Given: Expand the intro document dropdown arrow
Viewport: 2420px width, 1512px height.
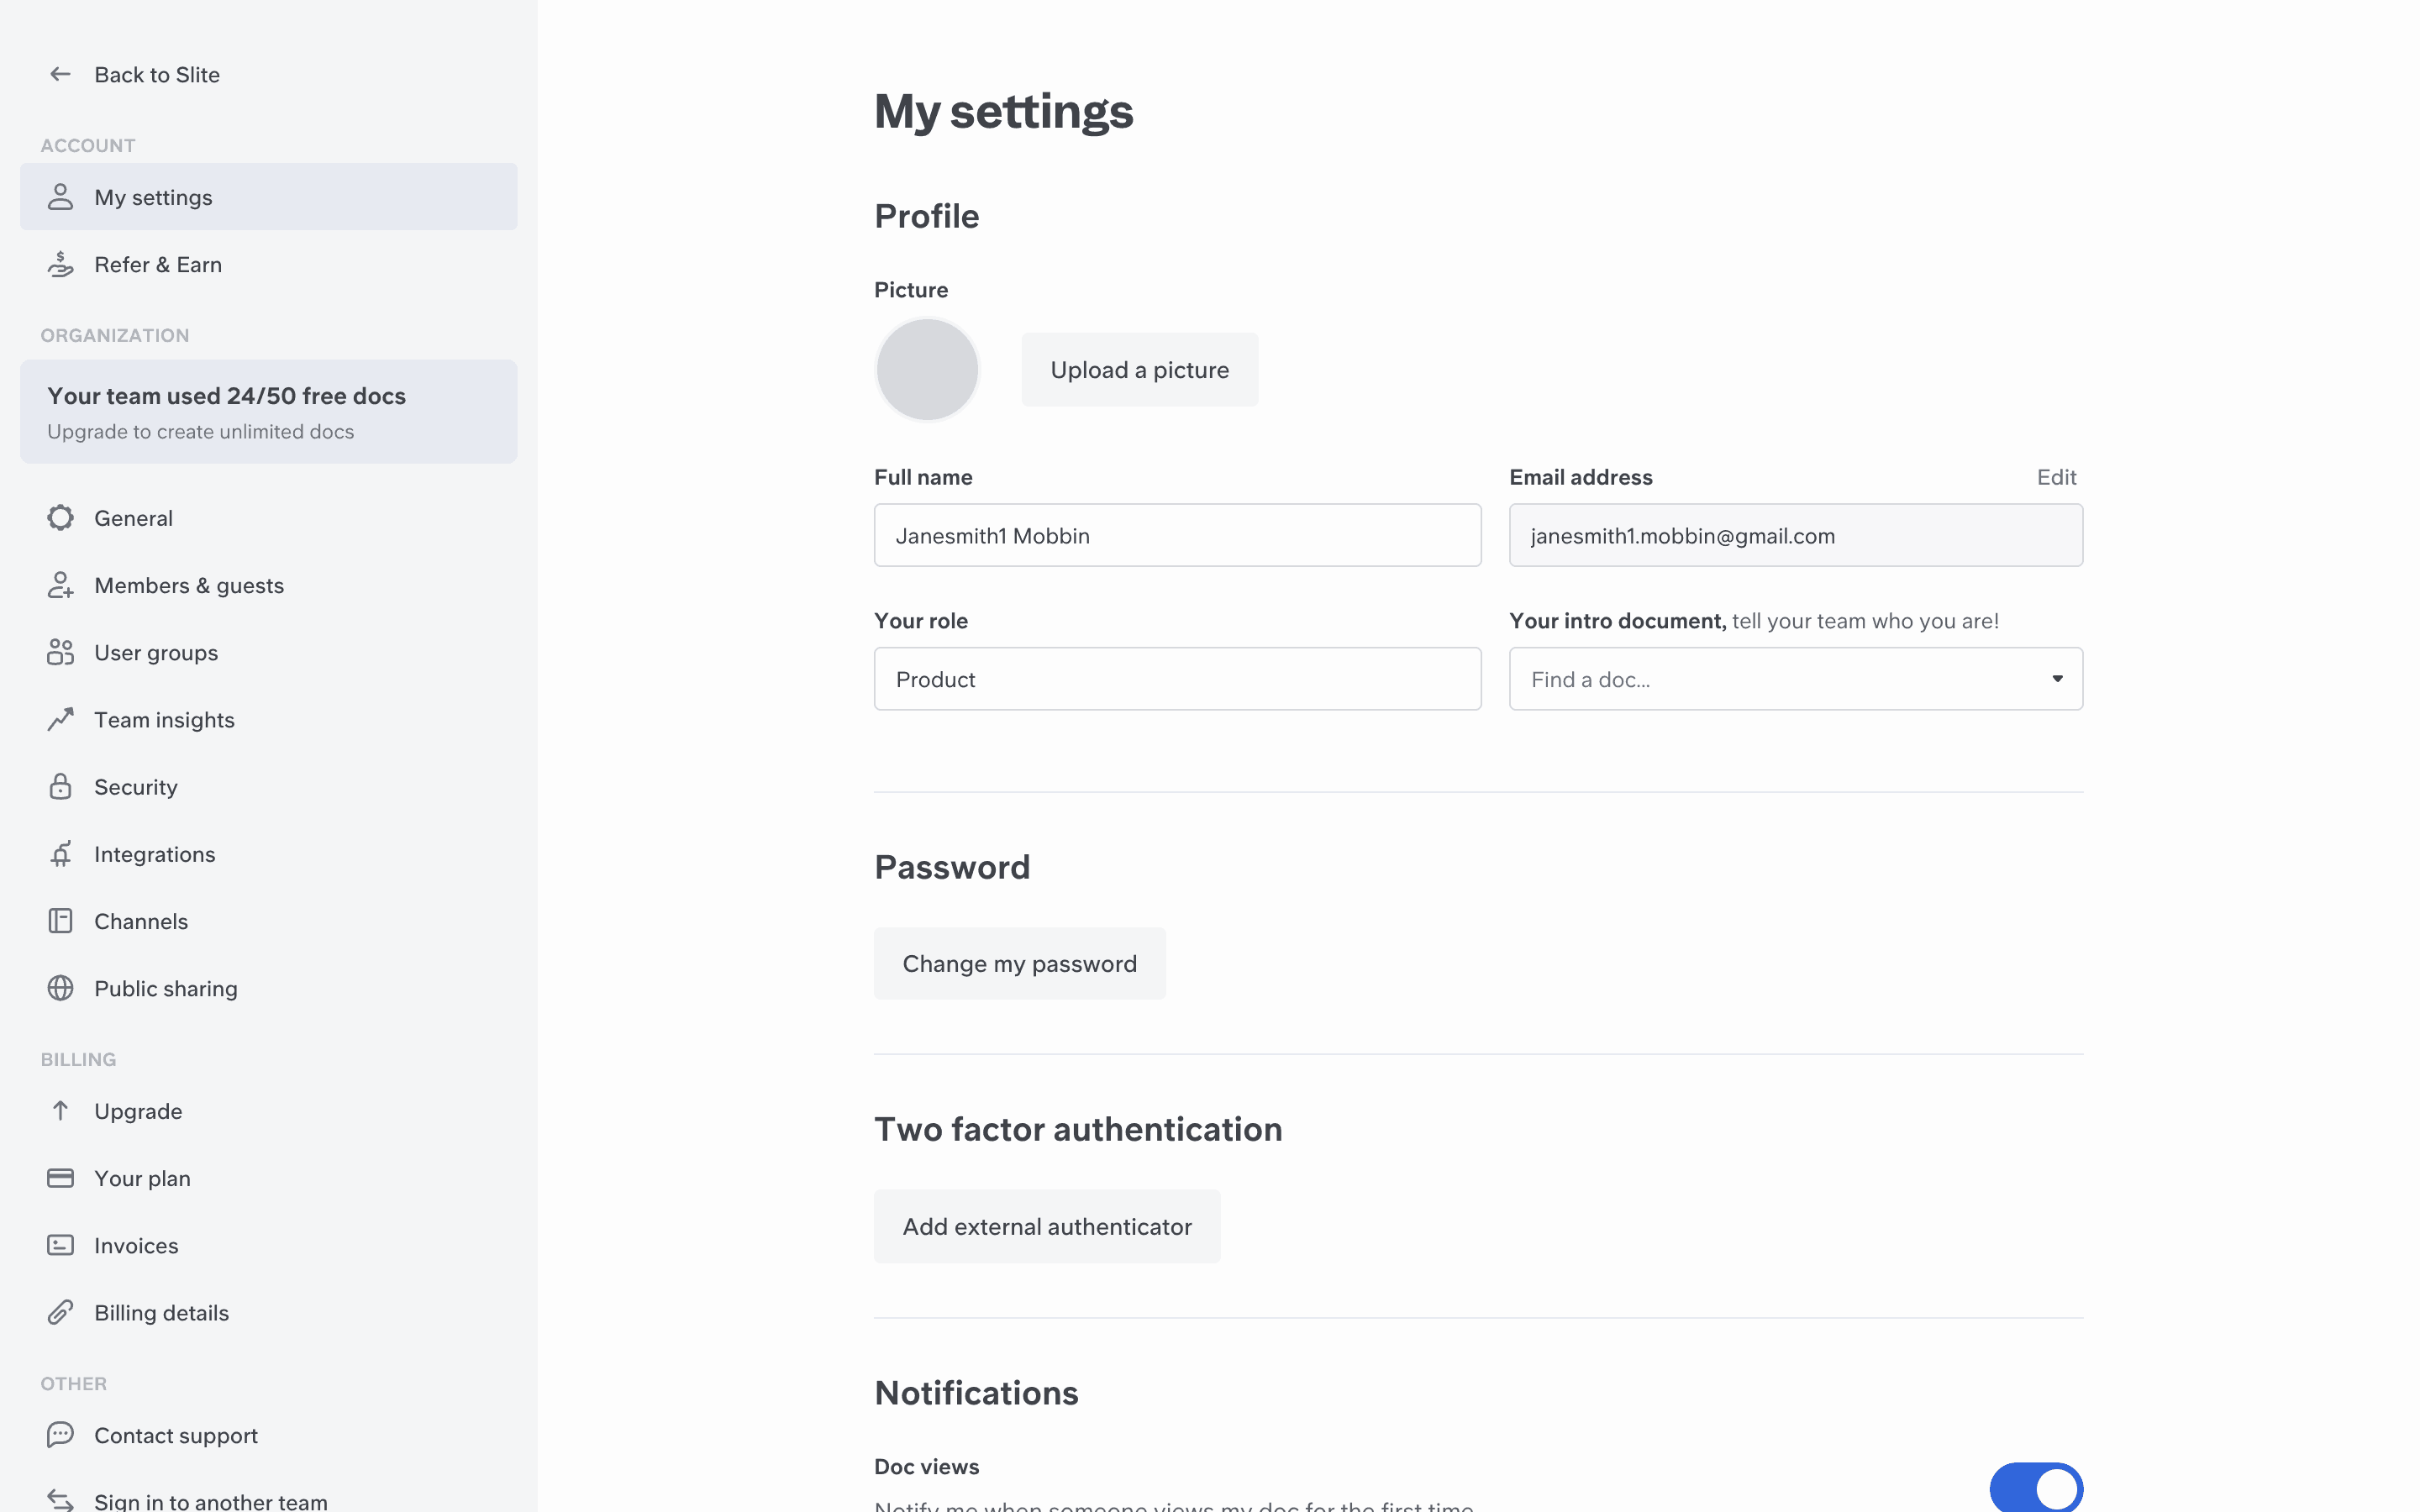Looking at the screenshot, I should coord(2057,679).
